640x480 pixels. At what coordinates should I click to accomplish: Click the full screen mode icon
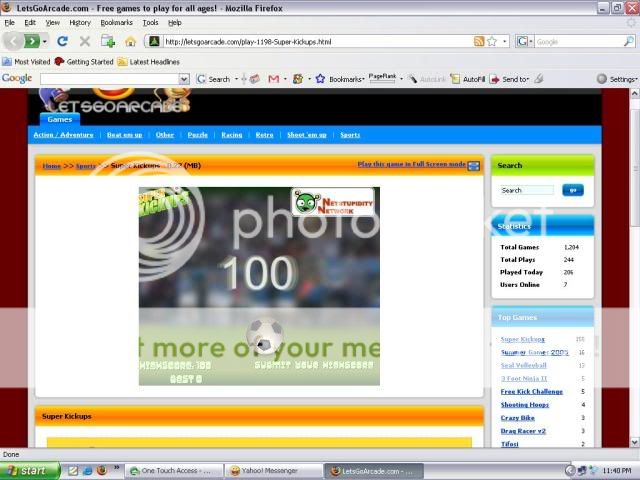point(473,166)
